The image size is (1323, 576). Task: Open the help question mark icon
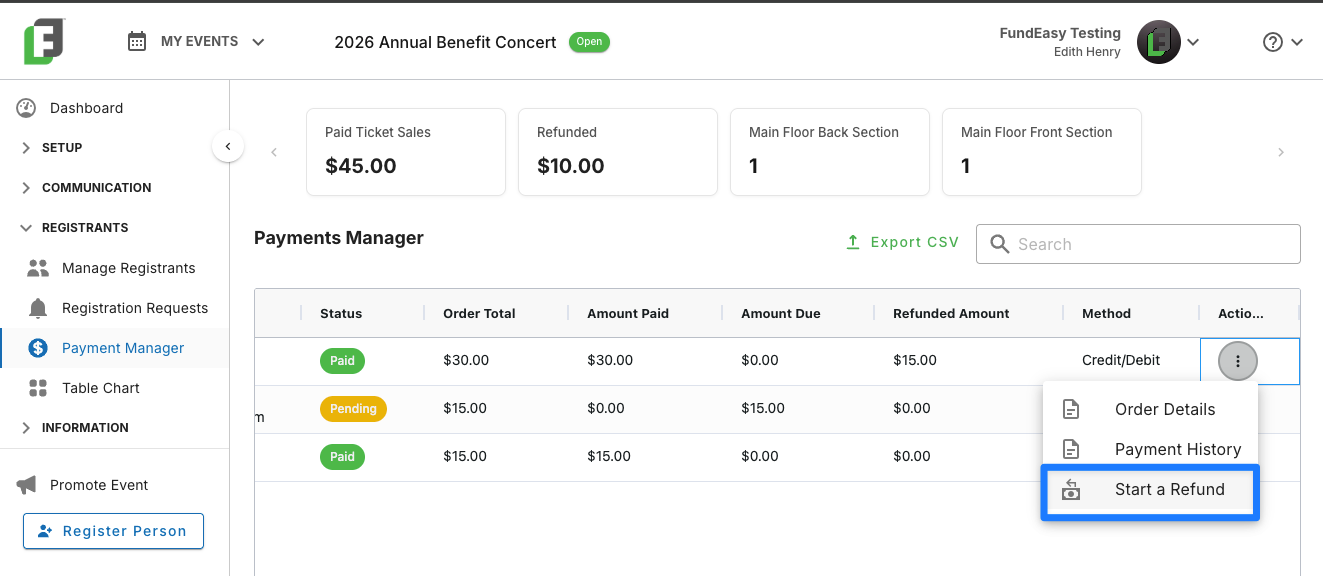tap(1272, 42)
